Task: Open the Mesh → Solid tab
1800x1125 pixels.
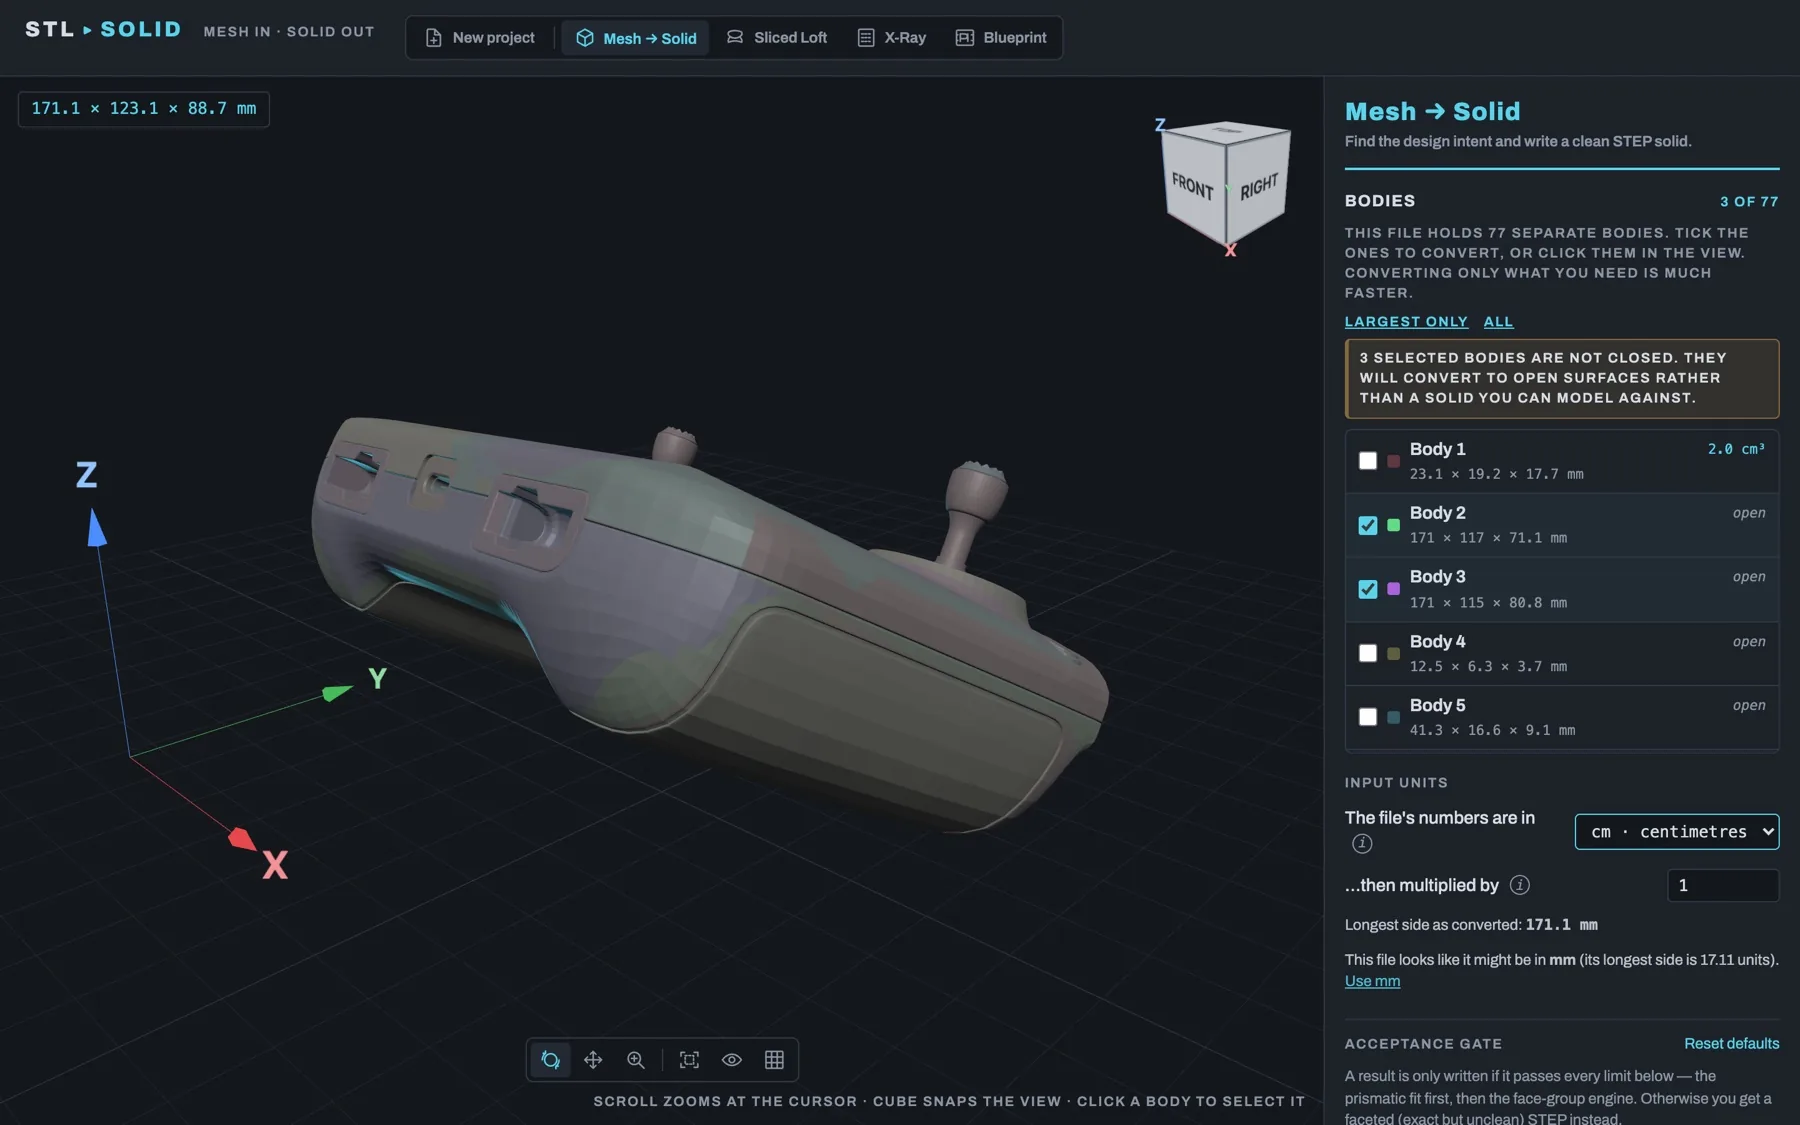Action: (x=636, y=38)
